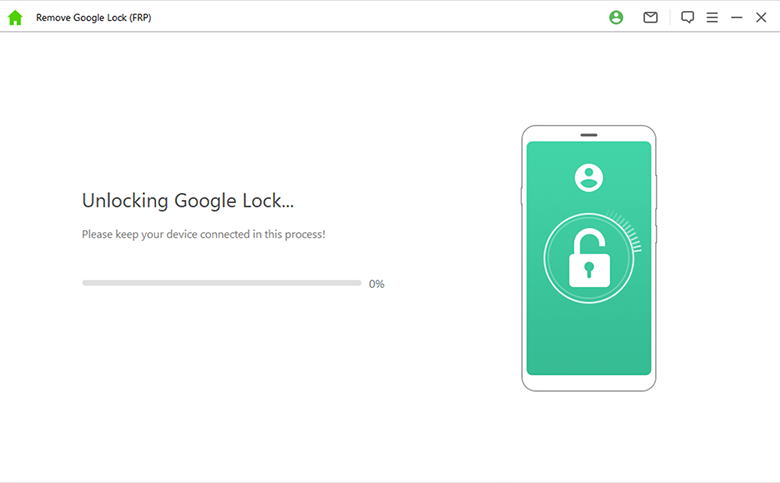Click the Unlocking Google Lock heading
780x483 pixels.
coord(188,200)
